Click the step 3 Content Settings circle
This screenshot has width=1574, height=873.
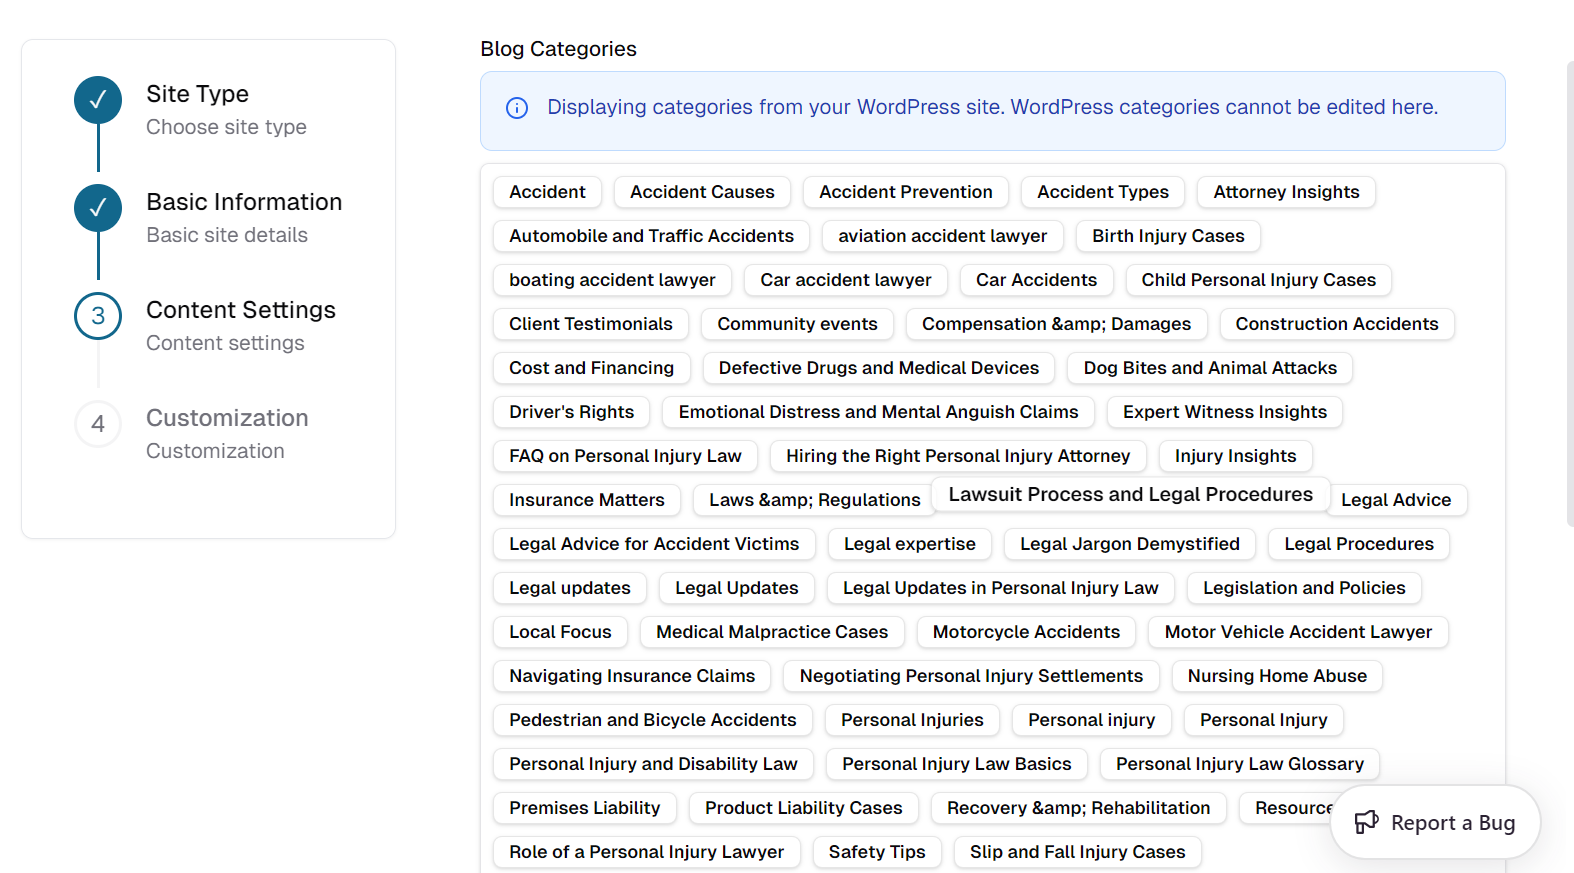[98, 316]
